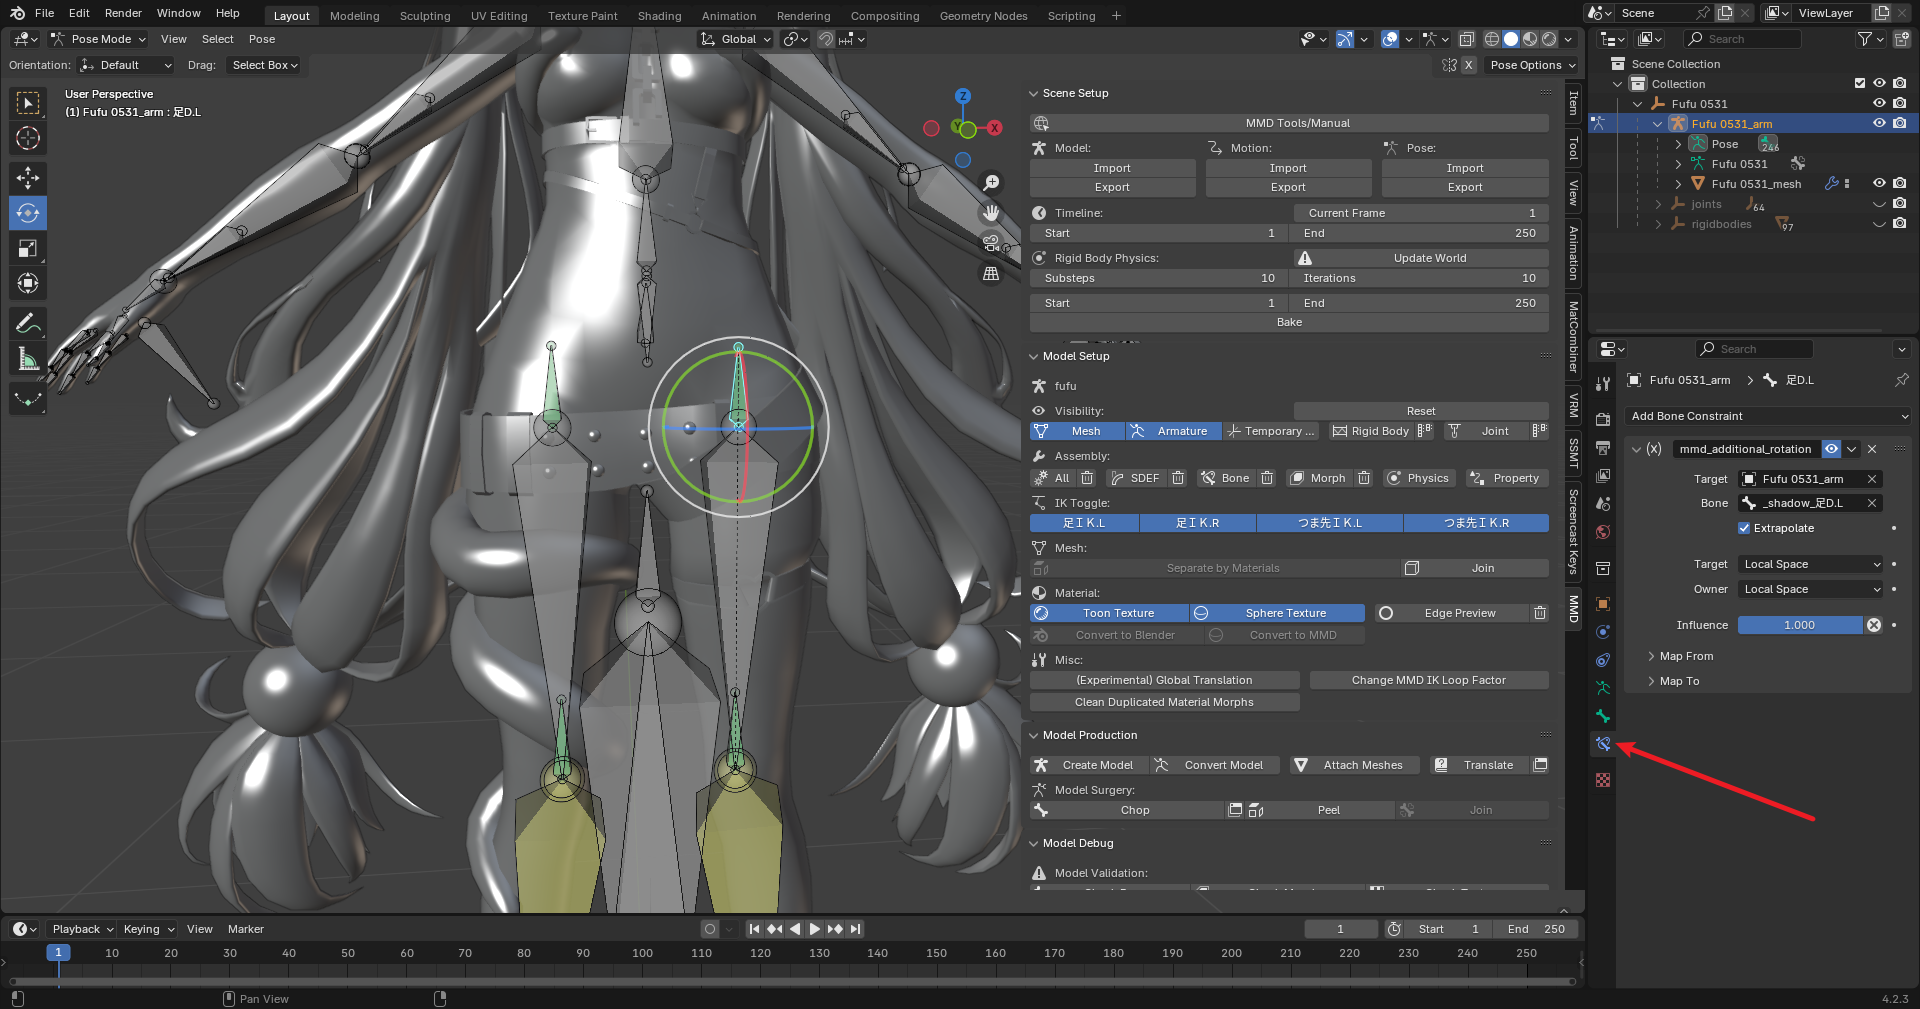Toggle camera view icon in viewport
Screen dimensions: 1920x1009
click(x=991, y=243)
